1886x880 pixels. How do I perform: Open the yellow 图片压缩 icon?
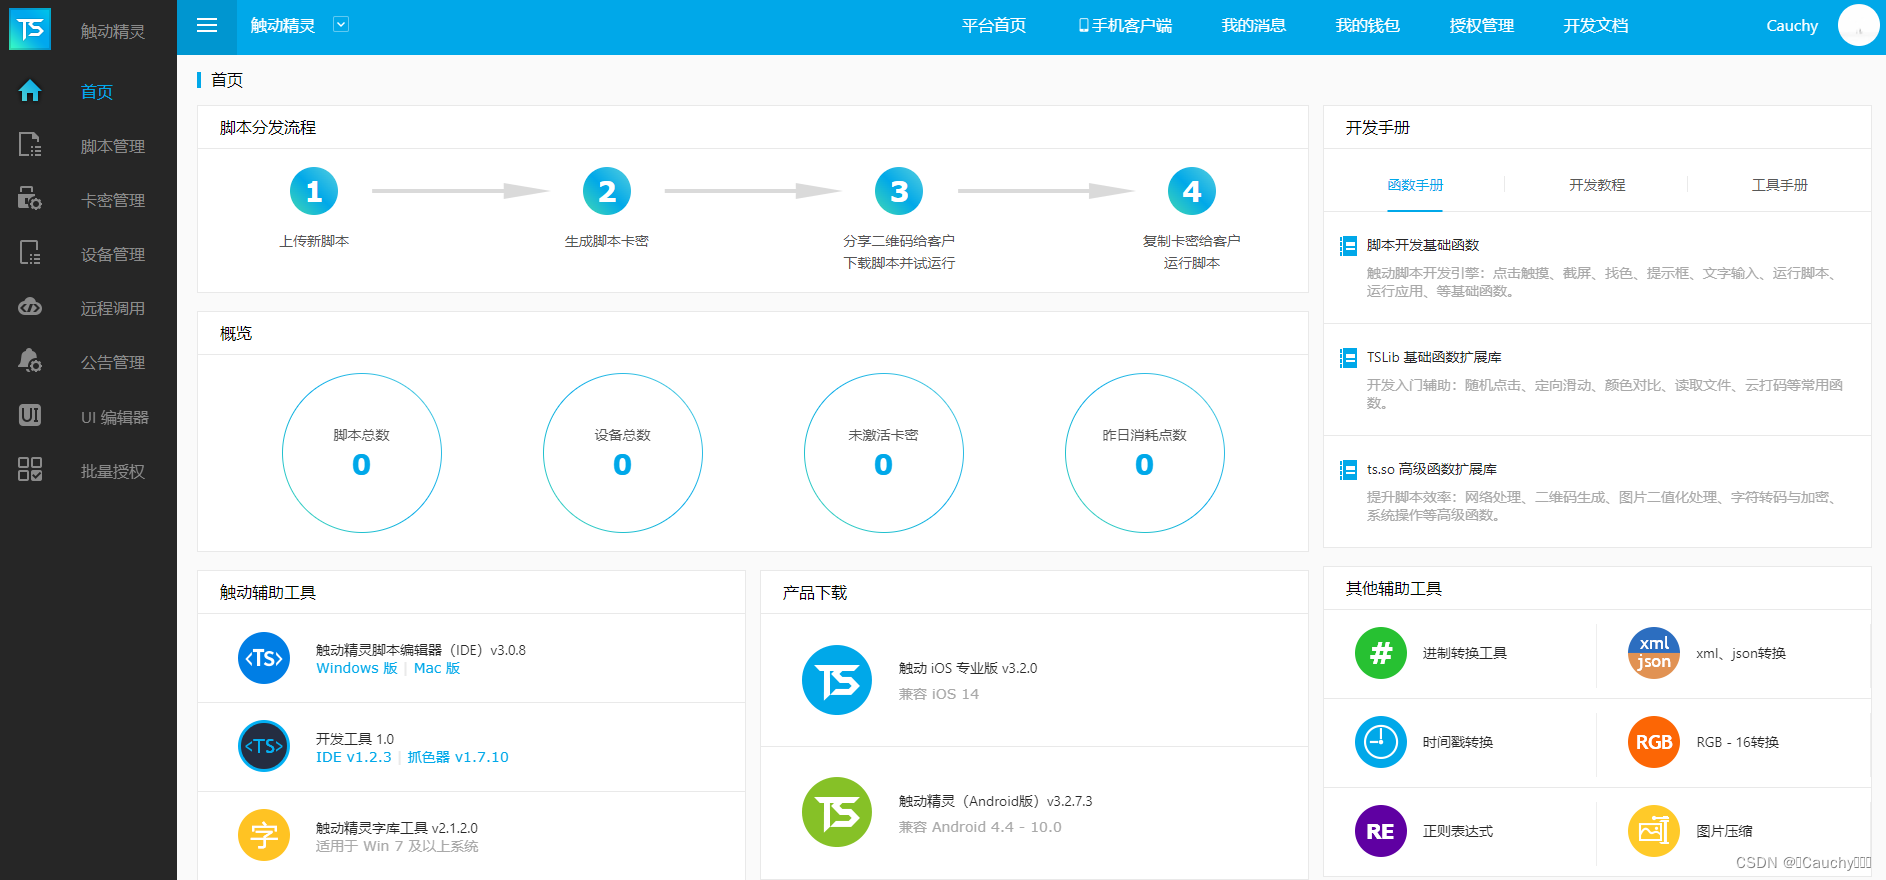1654,831
